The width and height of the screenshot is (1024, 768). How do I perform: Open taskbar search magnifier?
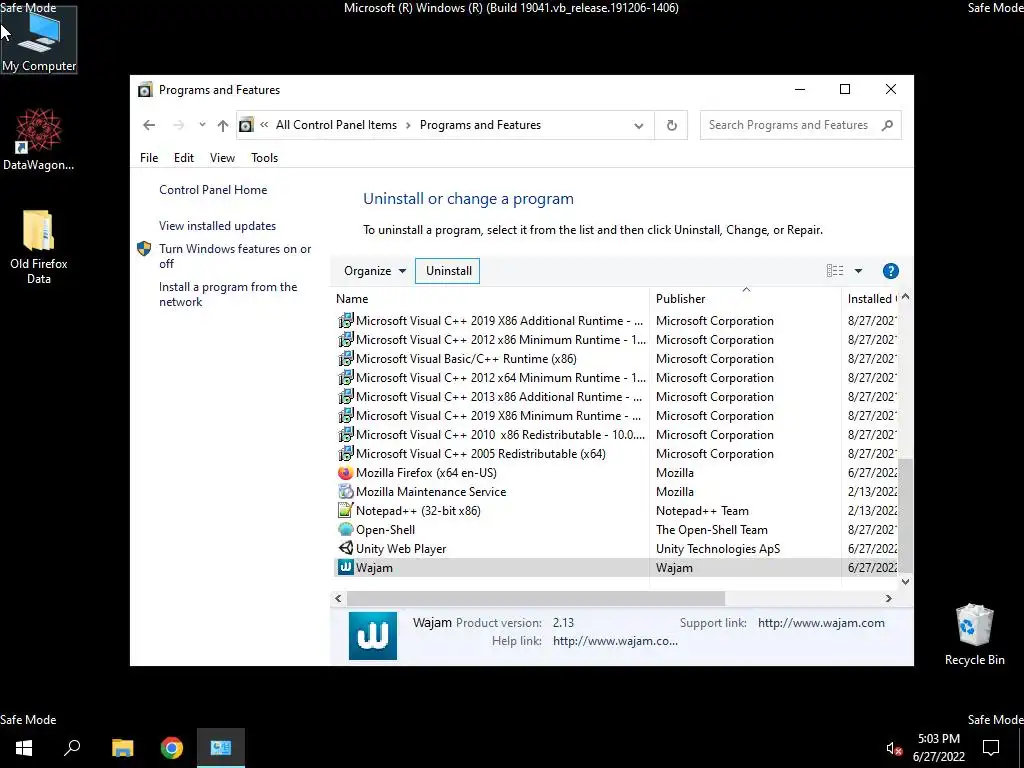72,748
